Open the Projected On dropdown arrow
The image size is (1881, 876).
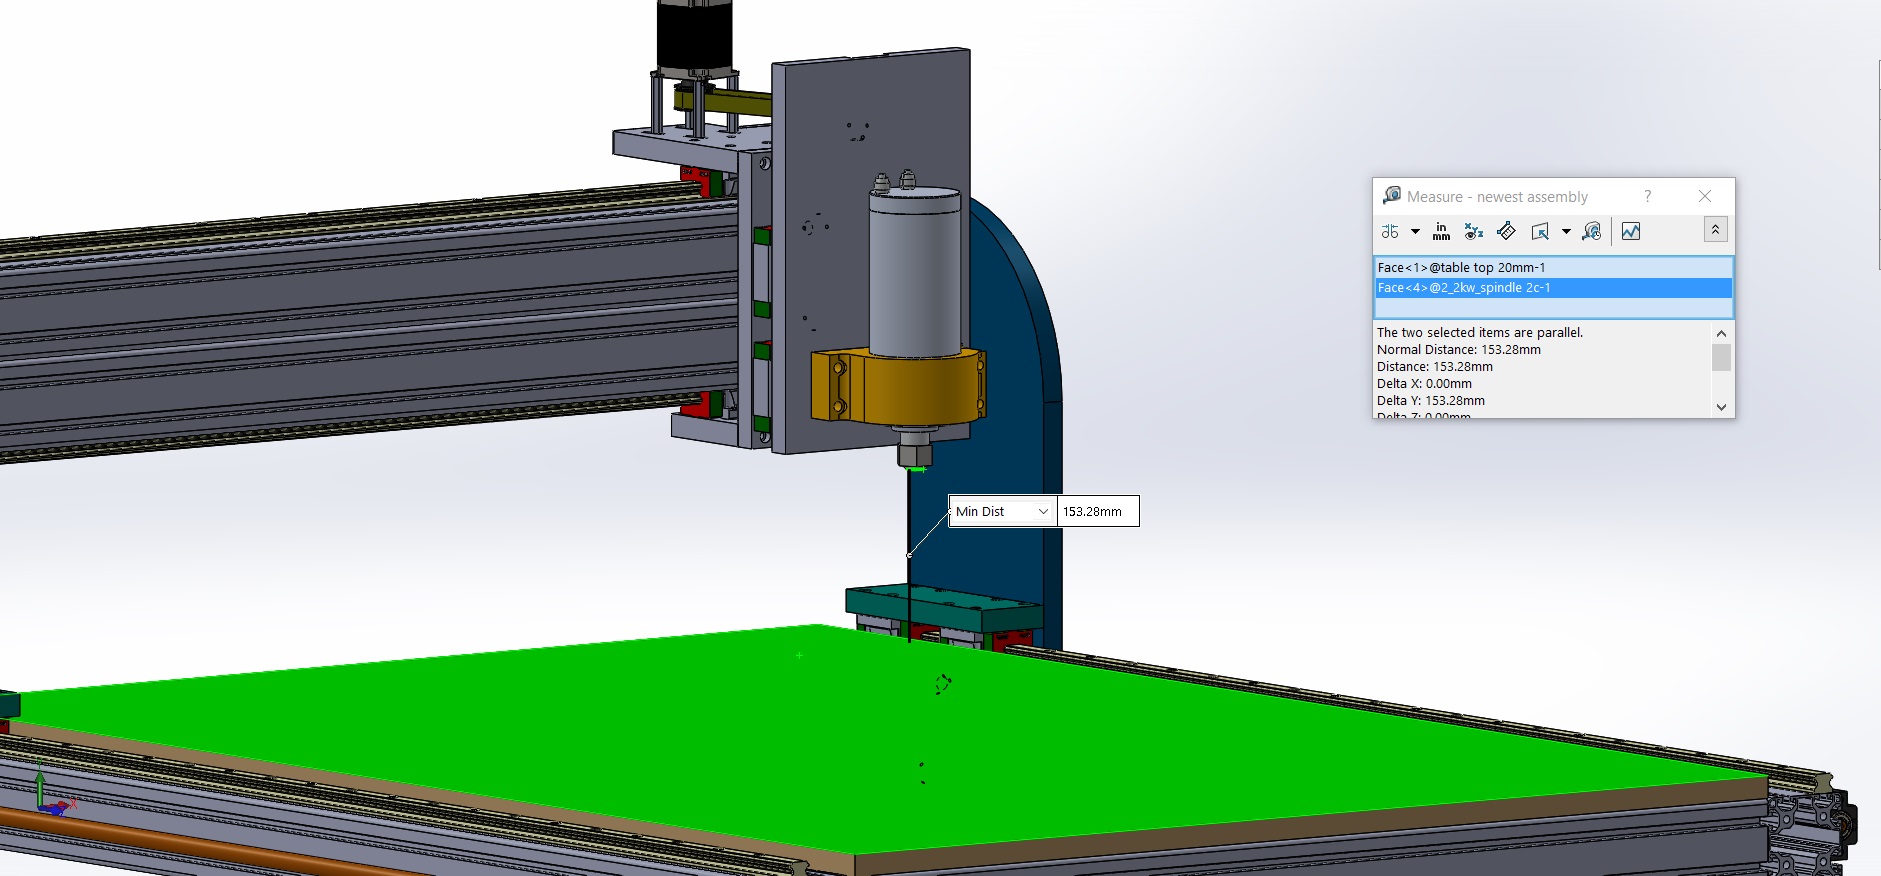coord(1566,232)
